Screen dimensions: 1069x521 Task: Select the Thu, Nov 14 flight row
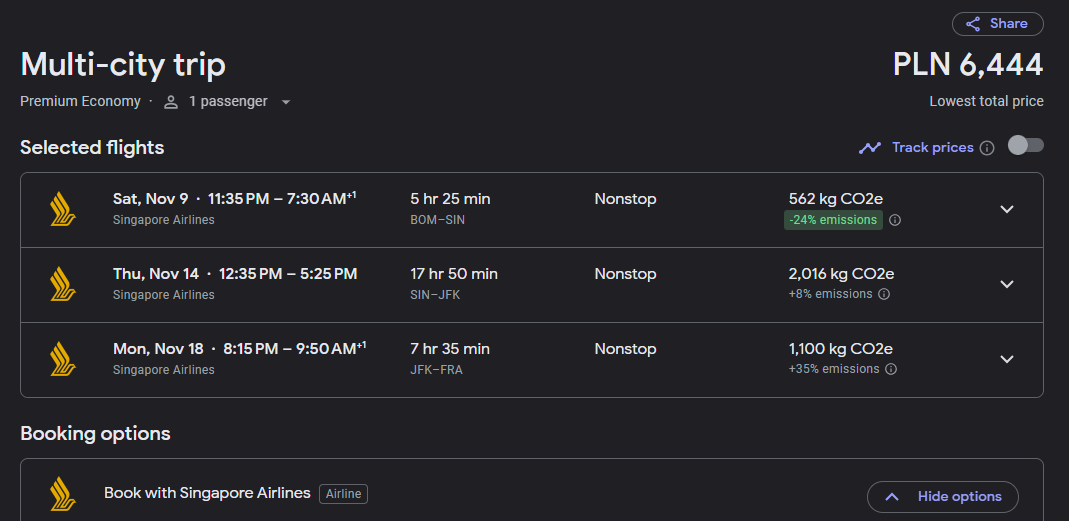532,284
